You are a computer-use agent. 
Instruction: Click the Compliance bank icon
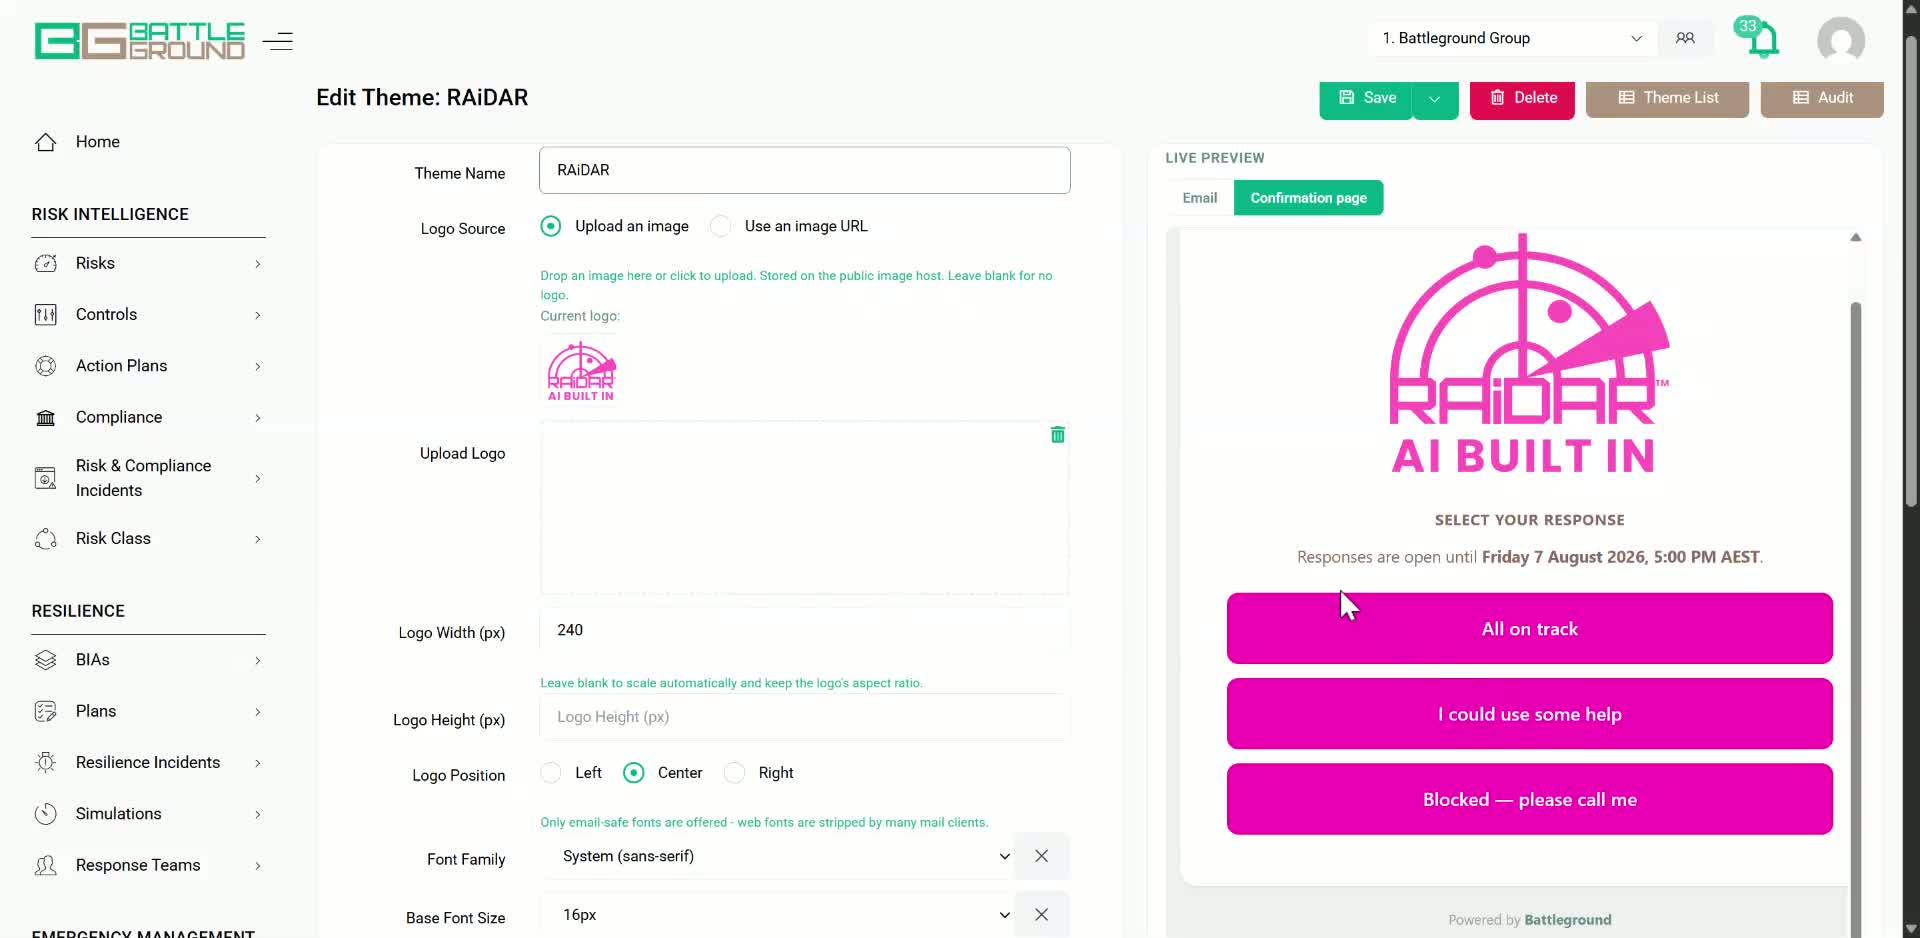(46, 417)
